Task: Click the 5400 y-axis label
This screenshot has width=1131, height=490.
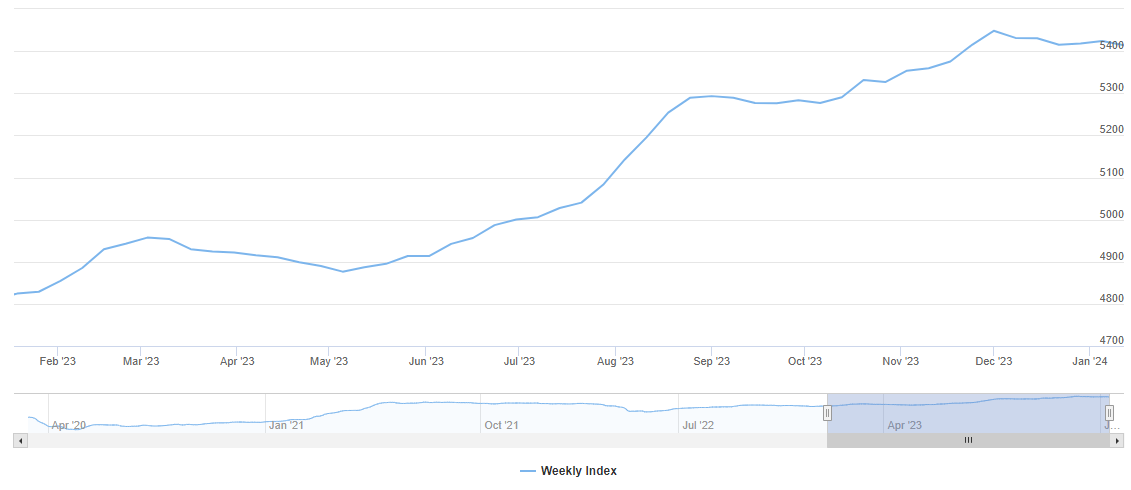Action: [x=1110, y=46]
